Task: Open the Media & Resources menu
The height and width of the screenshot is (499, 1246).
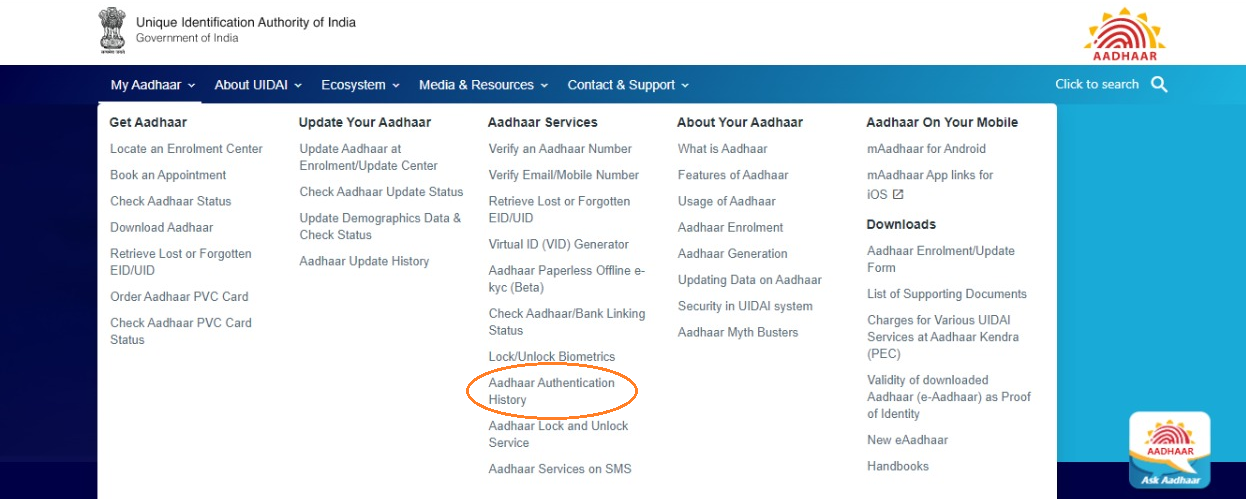Action: pyautogui.click(x=483, y=85)
